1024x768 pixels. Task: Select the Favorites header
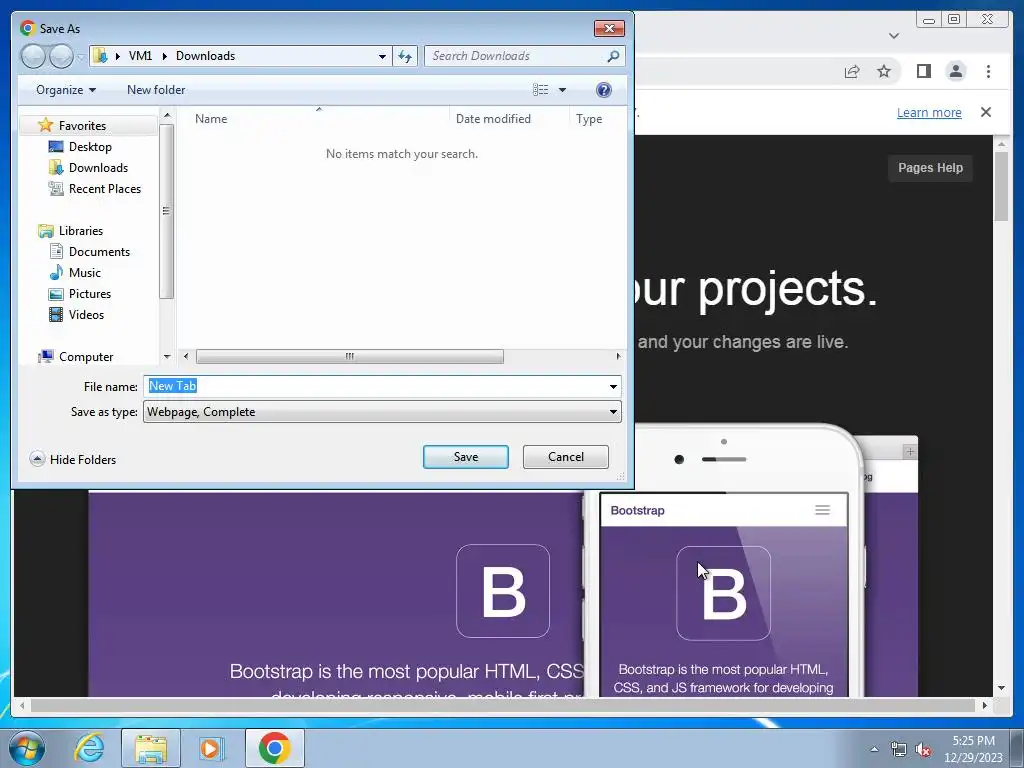[x=82, y=125]
